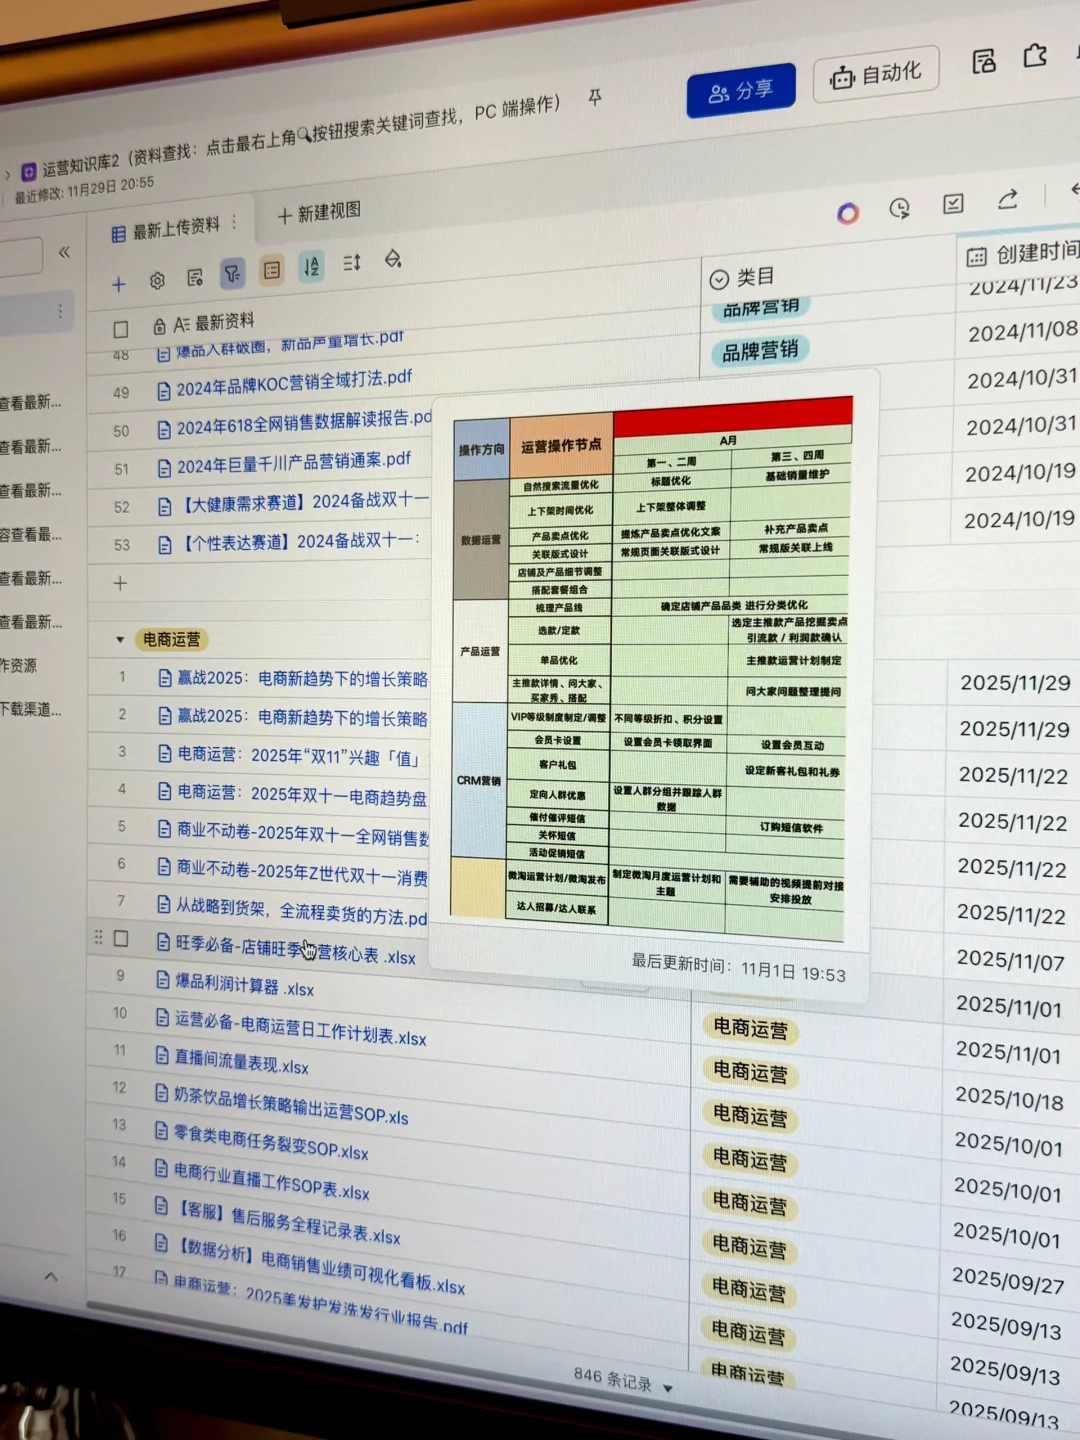Click the checklist task icon at top right
This screenshot has height=1440, width=1080.
coord(951,203)
